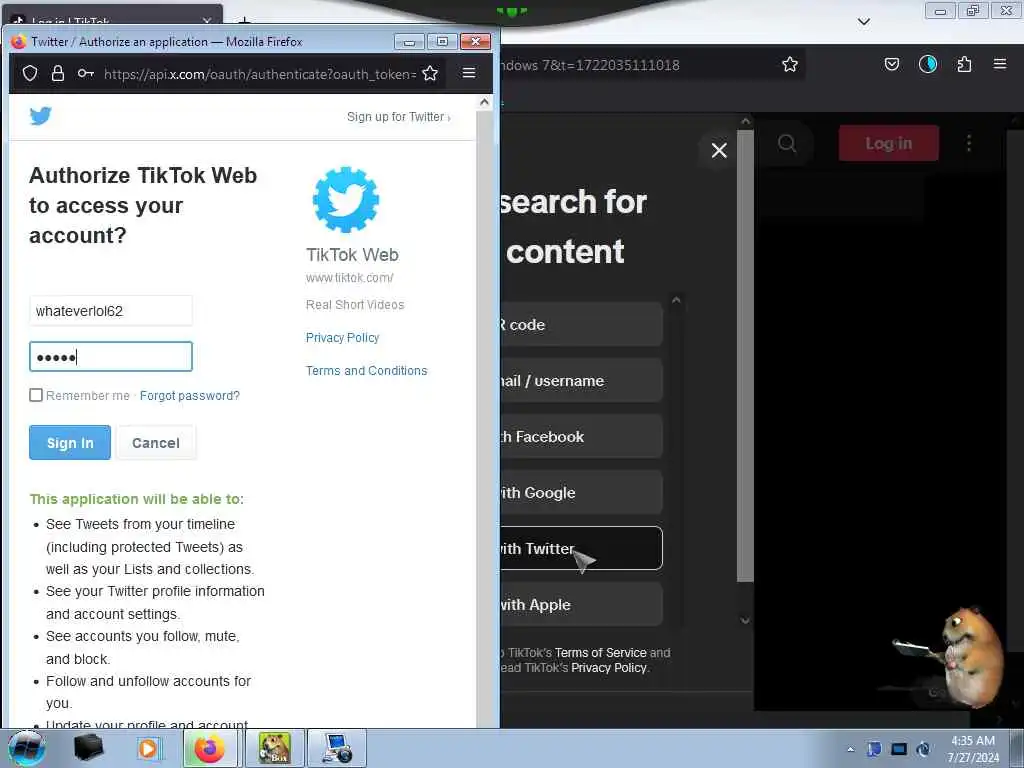
Task: Choose the continue with Apple option
Action: (x=582, y=604)
